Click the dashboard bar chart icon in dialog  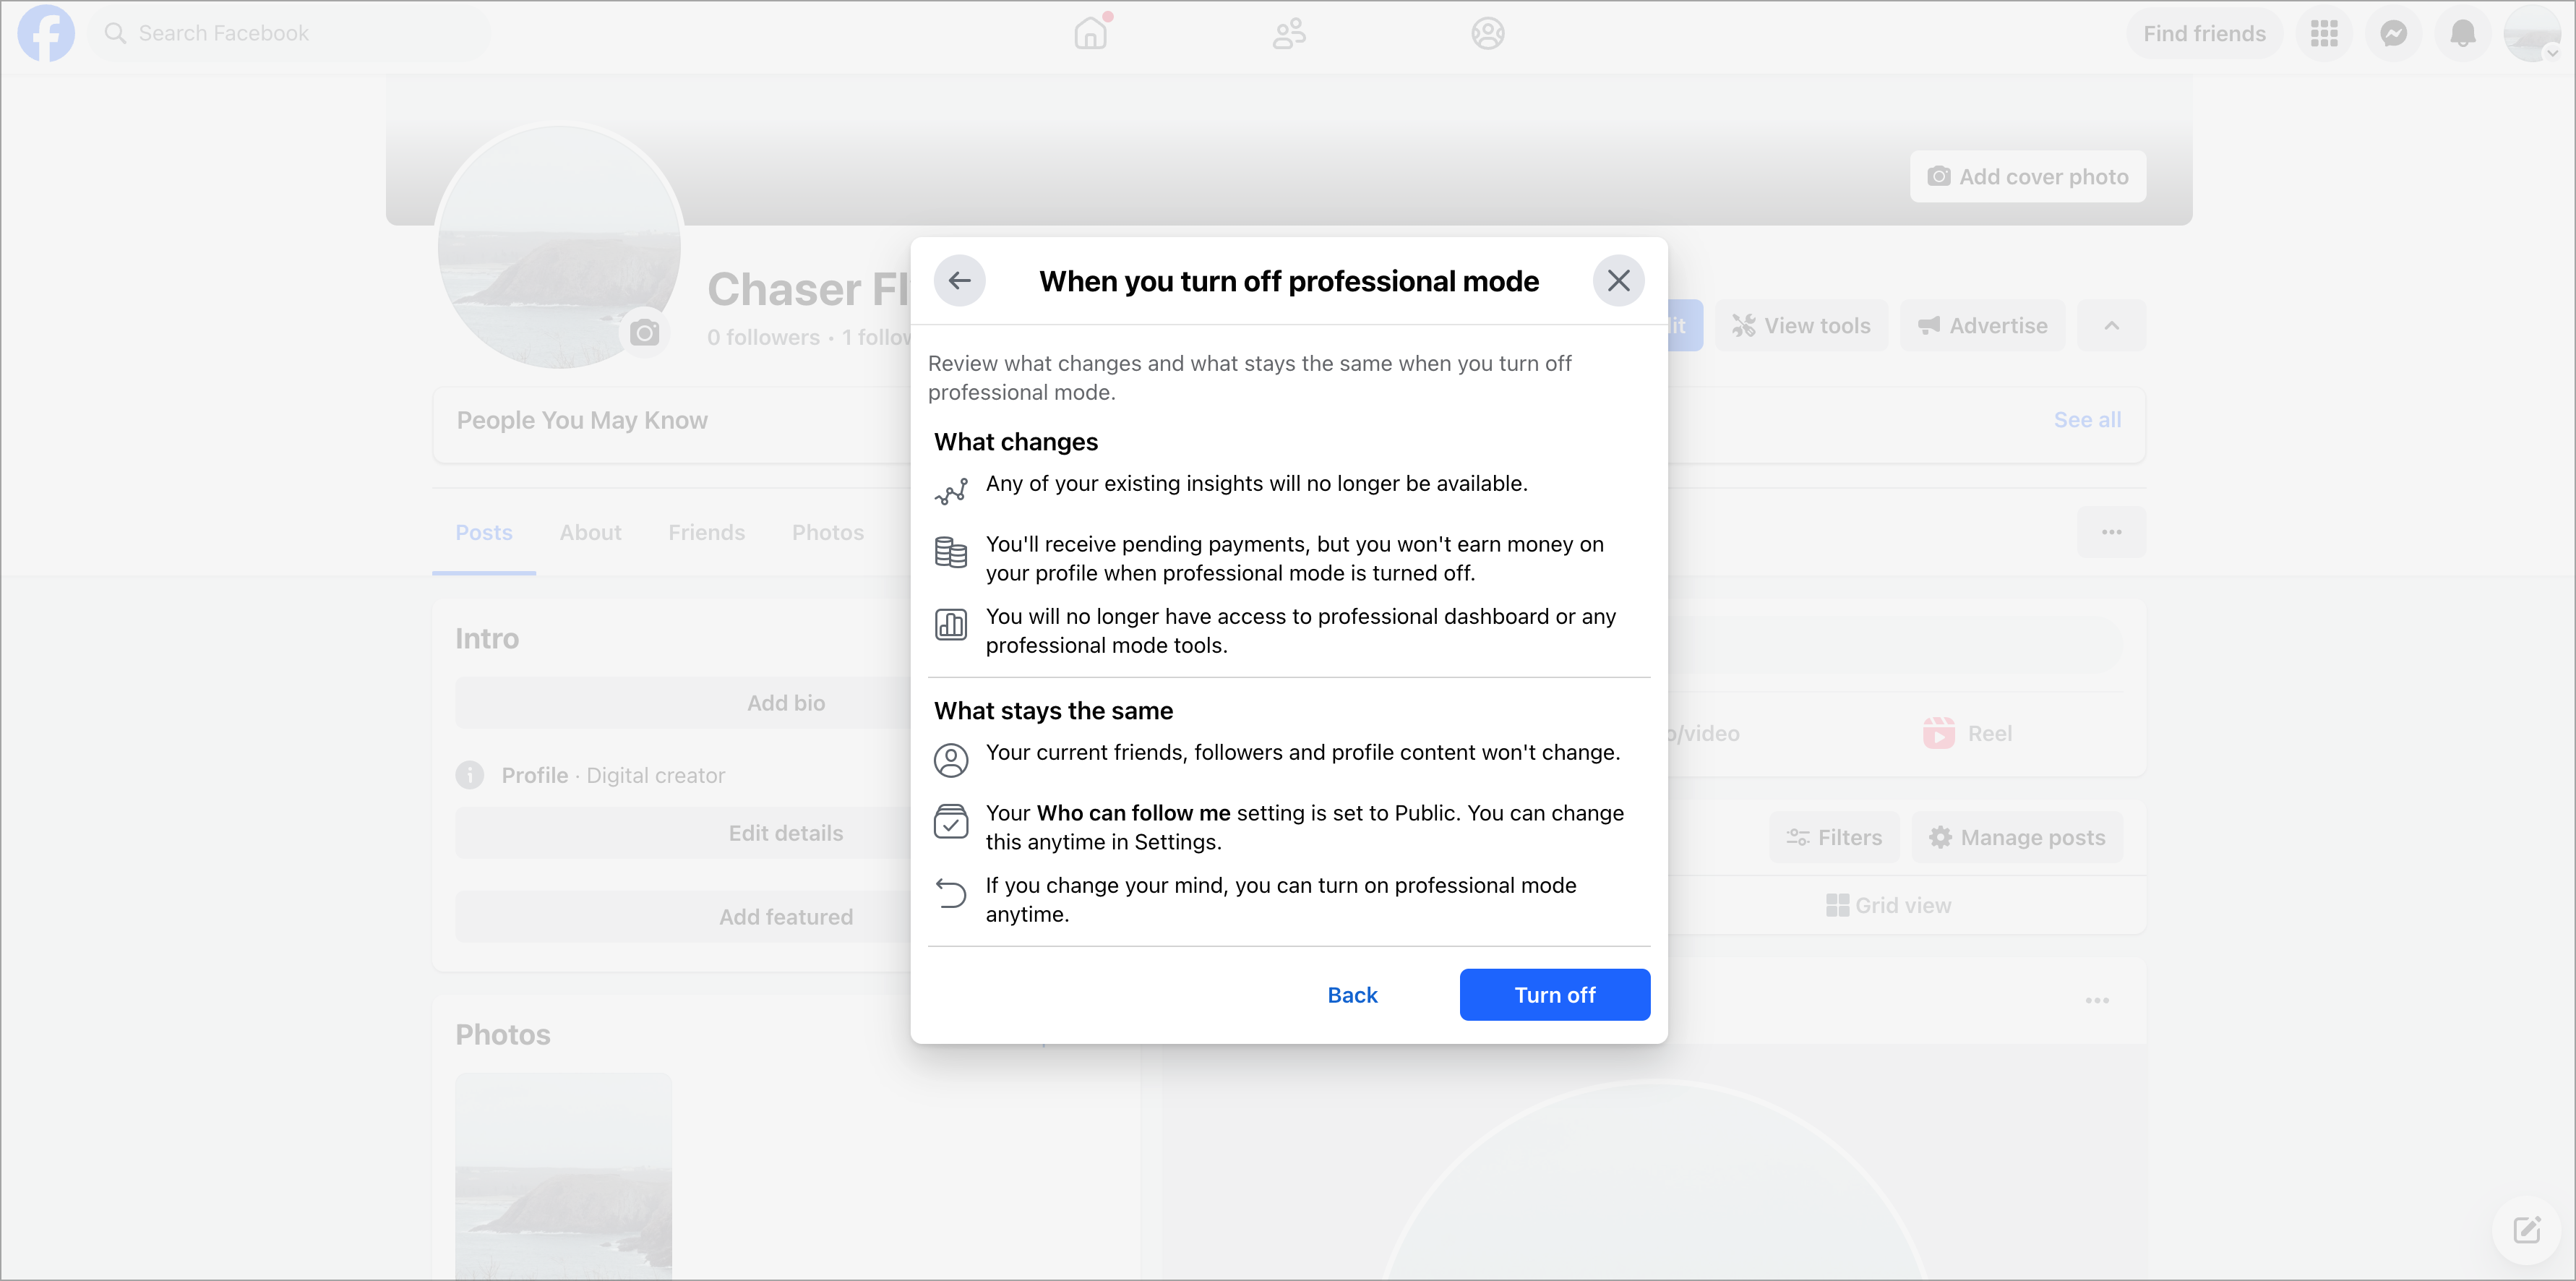click(950, 624)
